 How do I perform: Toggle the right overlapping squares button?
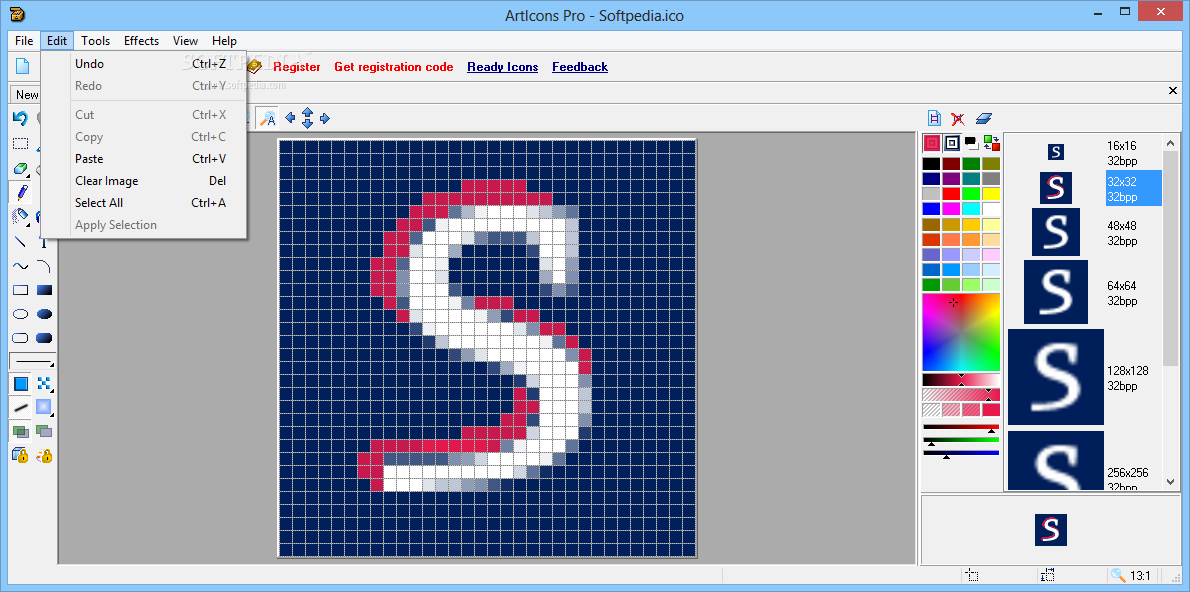[45, 432]
